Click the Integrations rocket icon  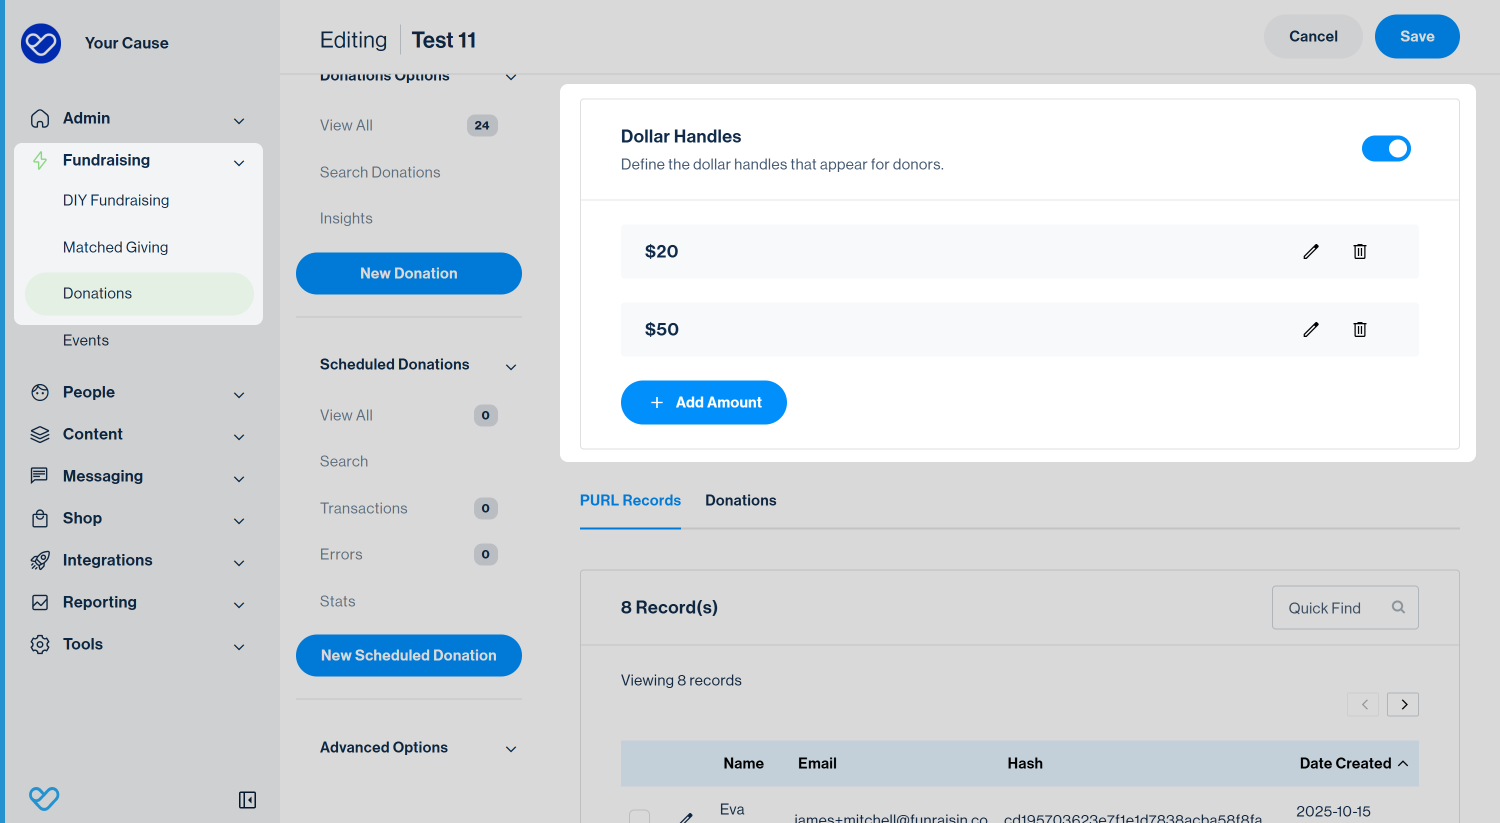[40, 560]
